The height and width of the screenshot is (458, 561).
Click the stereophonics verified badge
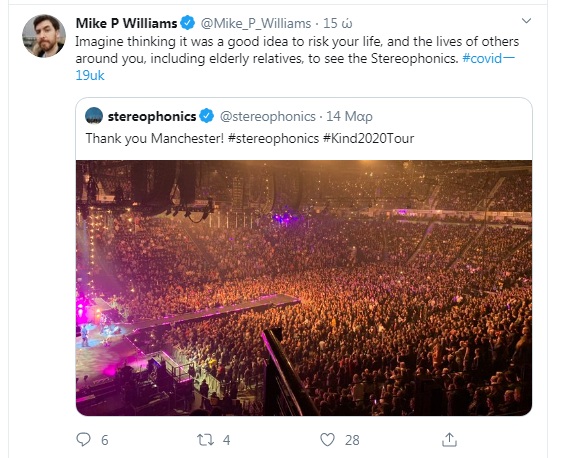(x=206, y=116)
